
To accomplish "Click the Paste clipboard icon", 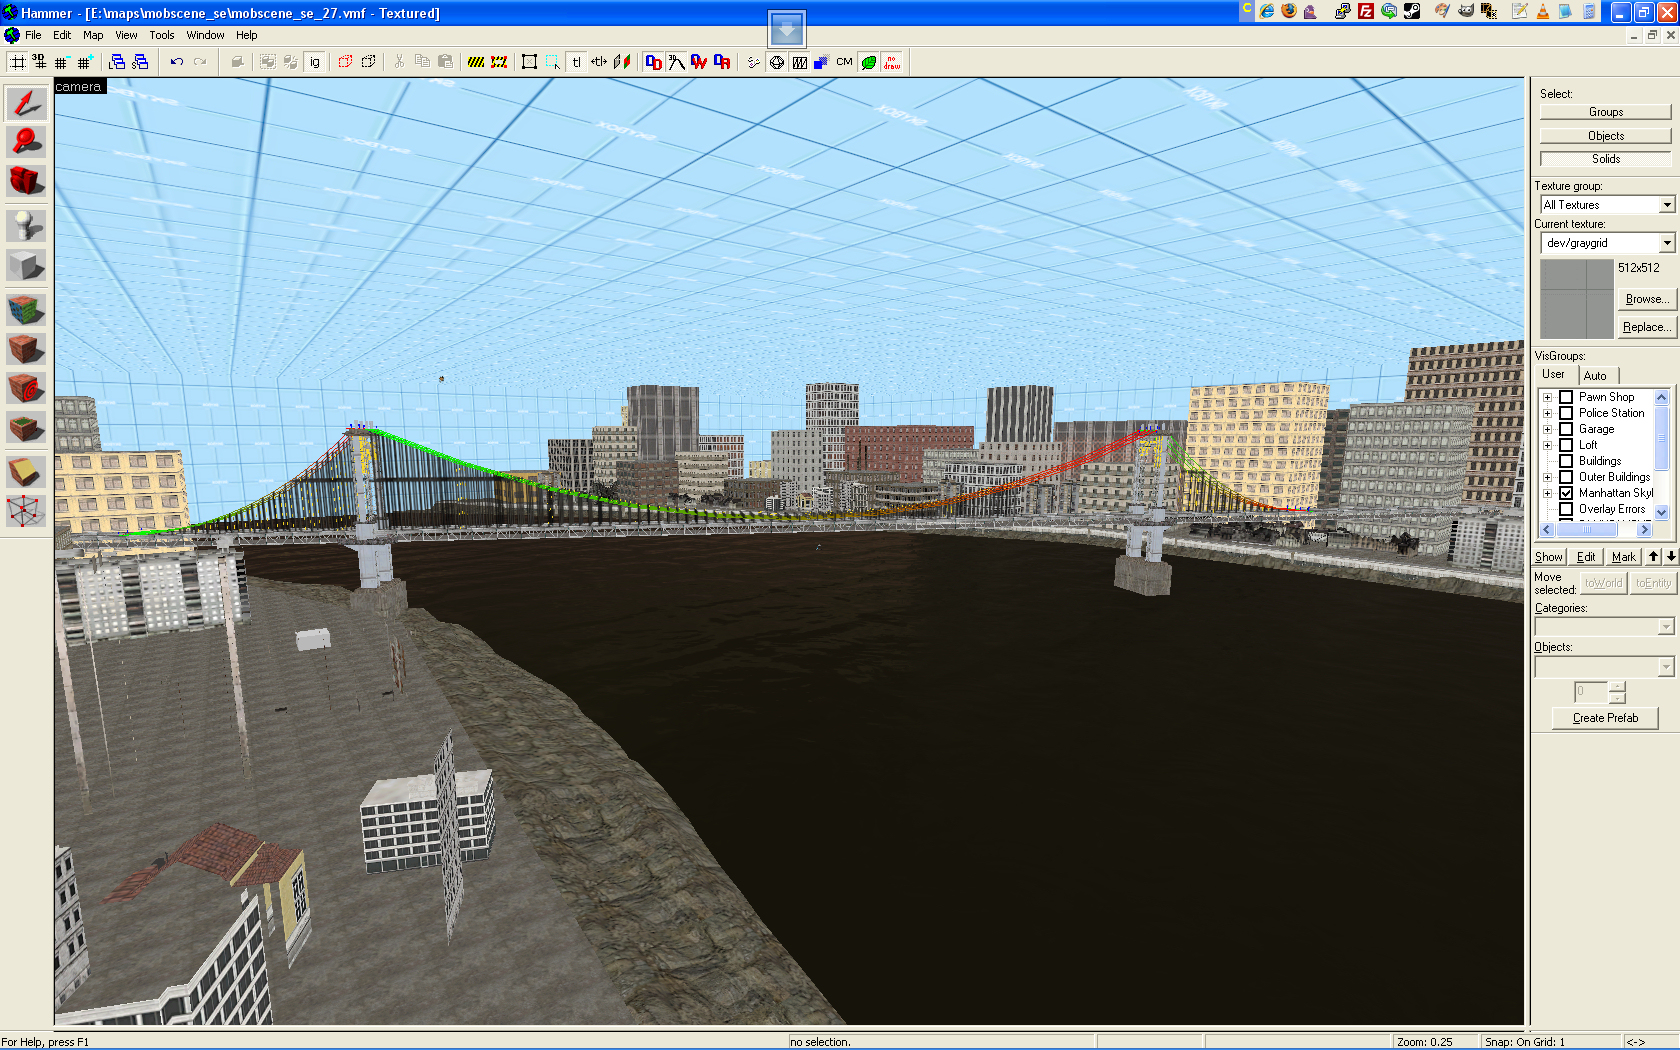I will tap(446, 62).
